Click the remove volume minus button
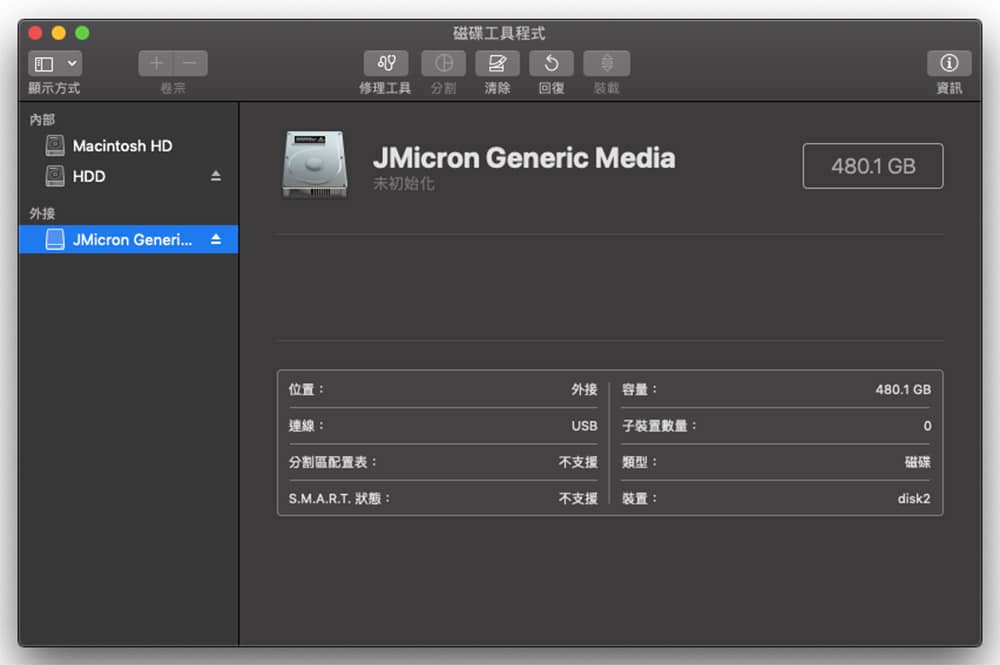 (190, 63)
